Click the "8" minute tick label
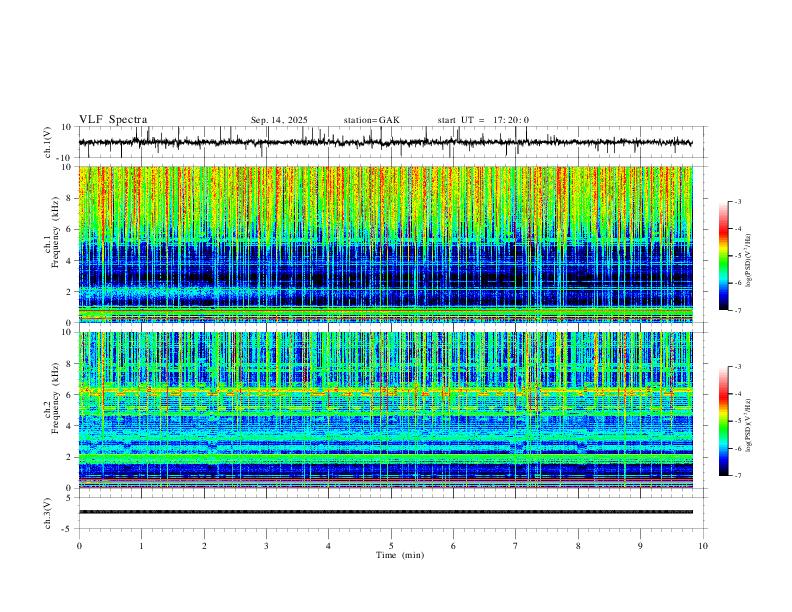The width and height of the screenshot is (792, 612). point(578,546)
